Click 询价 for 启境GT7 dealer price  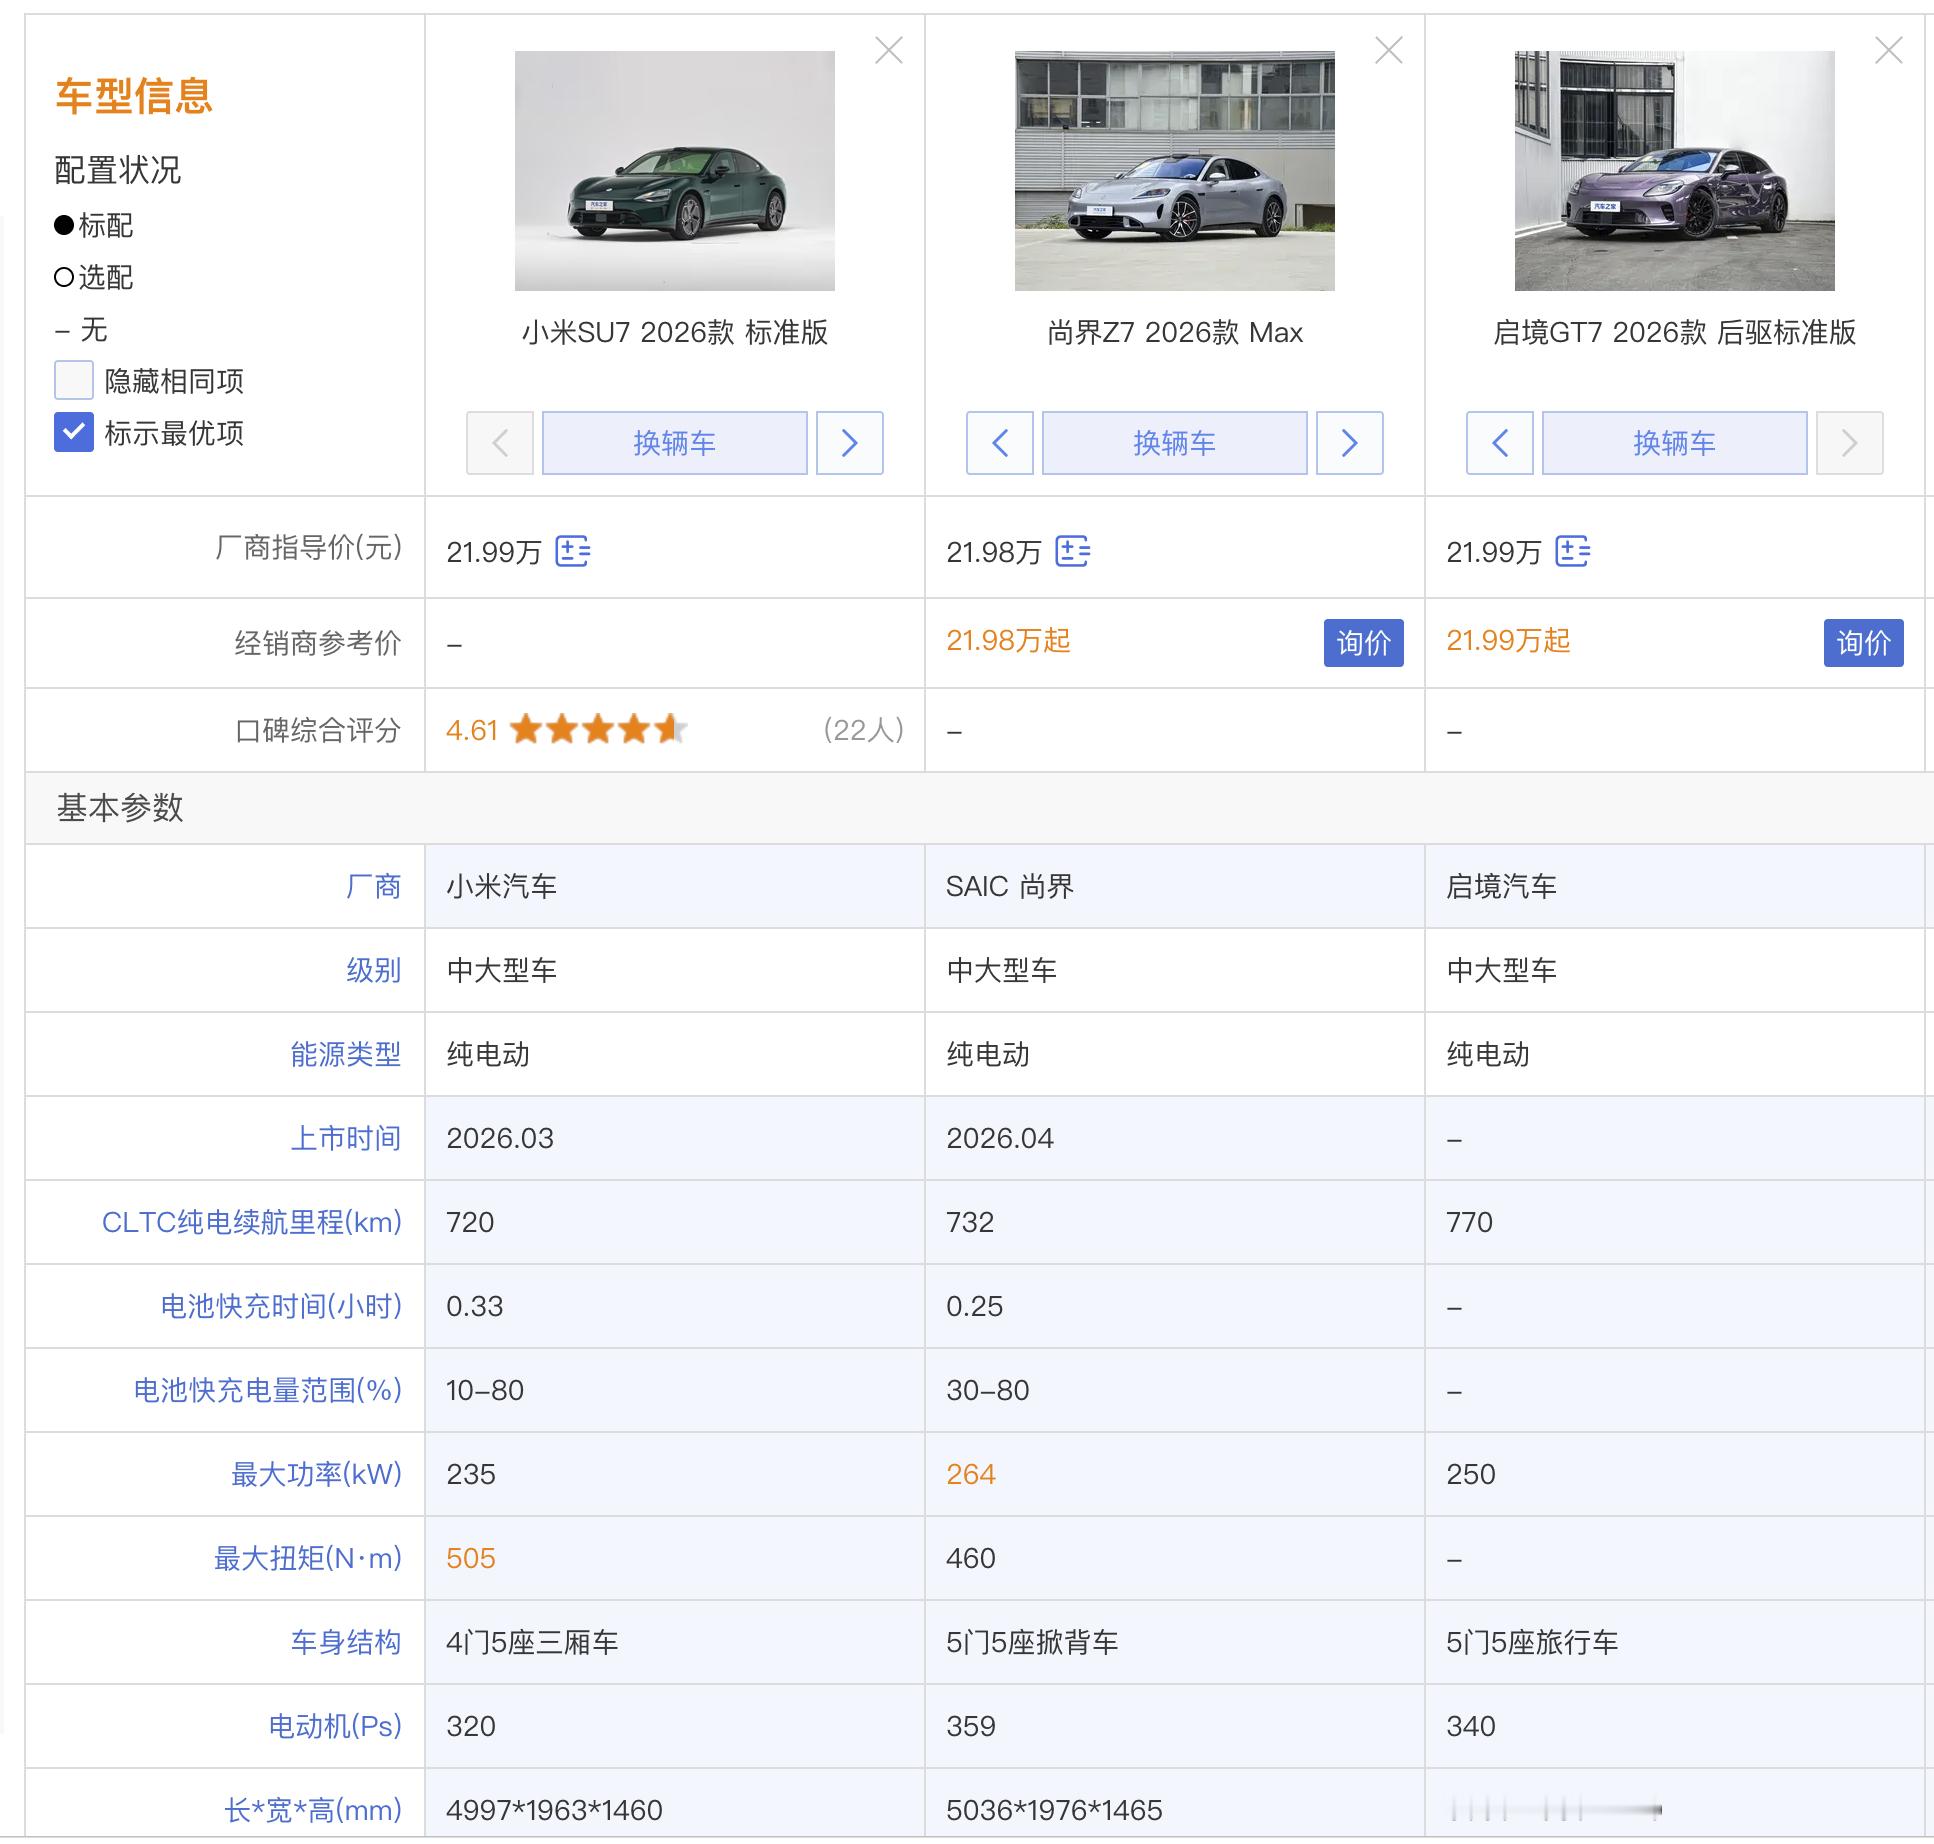click(x=1864, y=643)
